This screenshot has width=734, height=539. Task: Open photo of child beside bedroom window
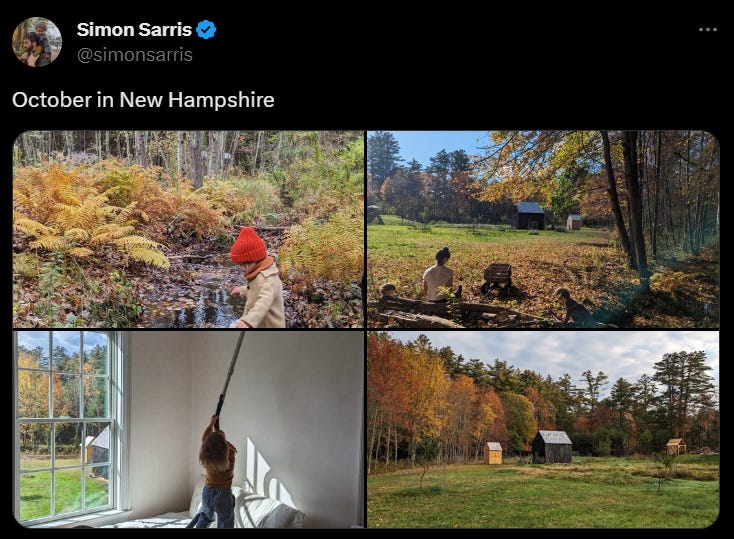pyautogui.click(x=188, y=429)
